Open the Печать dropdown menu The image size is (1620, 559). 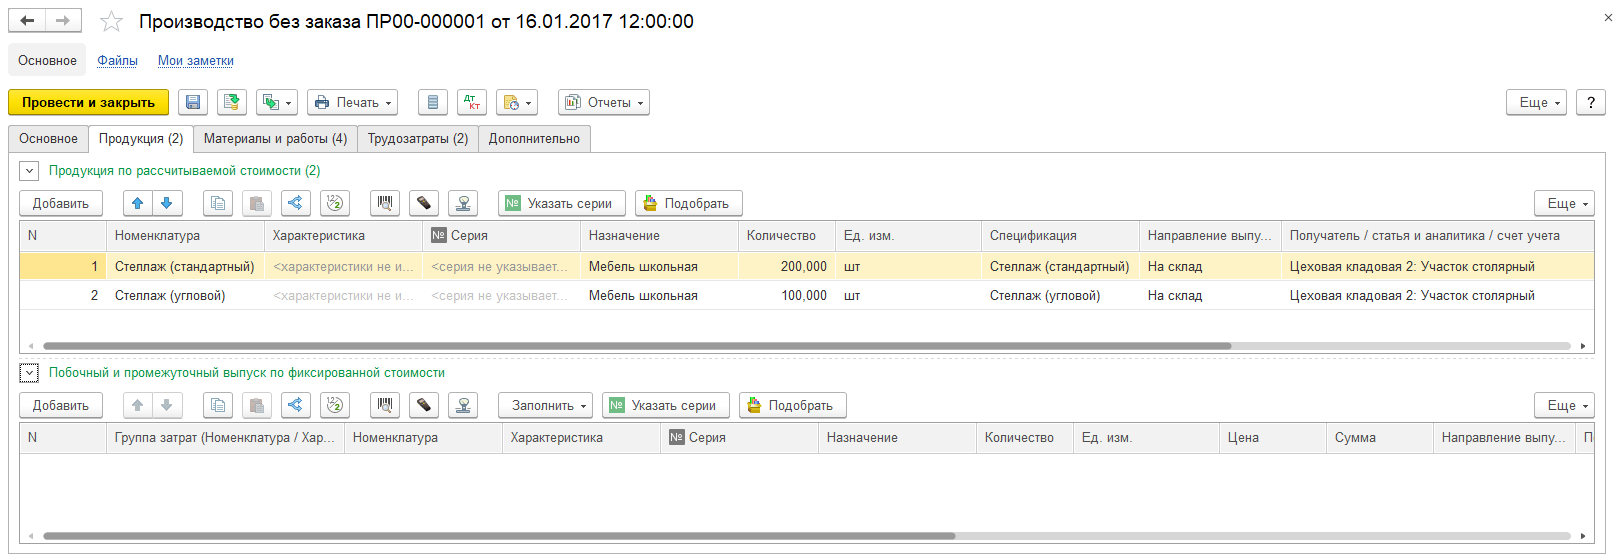[352, 102]
